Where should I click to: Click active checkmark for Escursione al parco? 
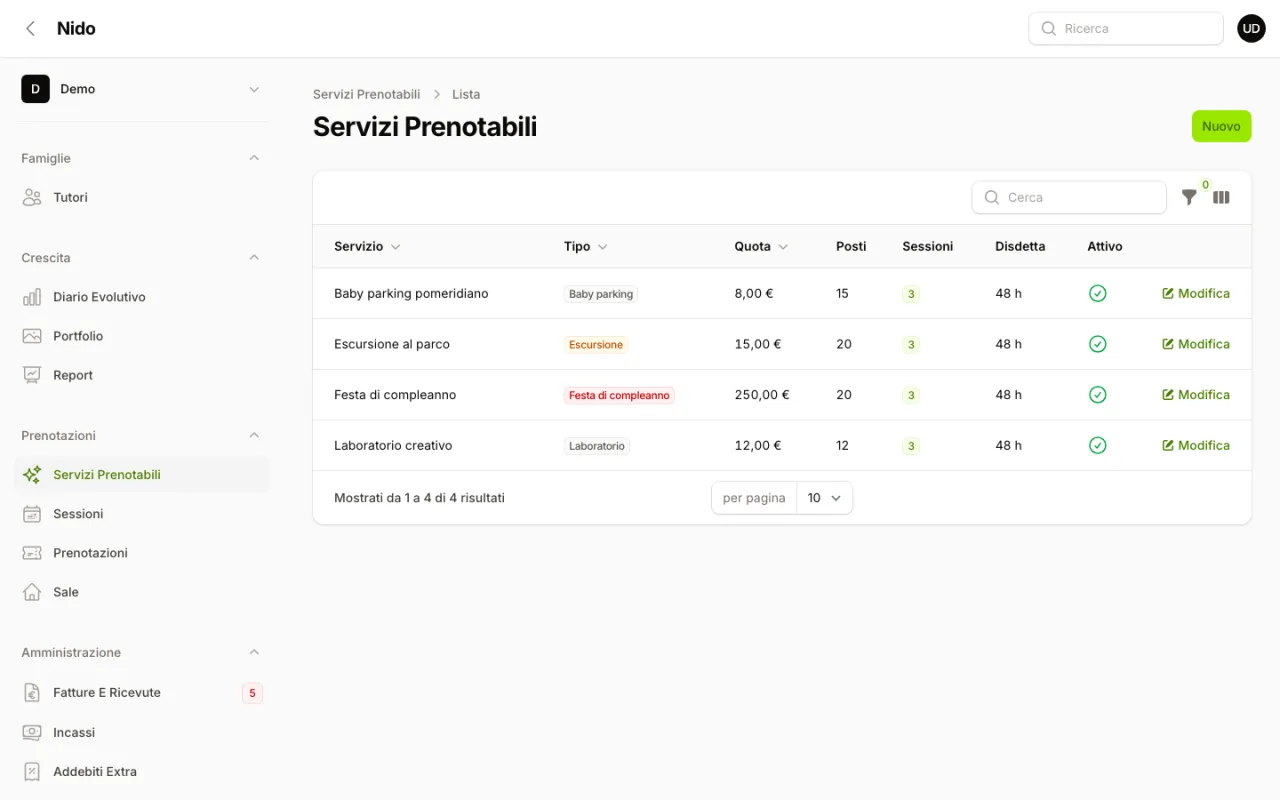click(x=1097, y=344)
